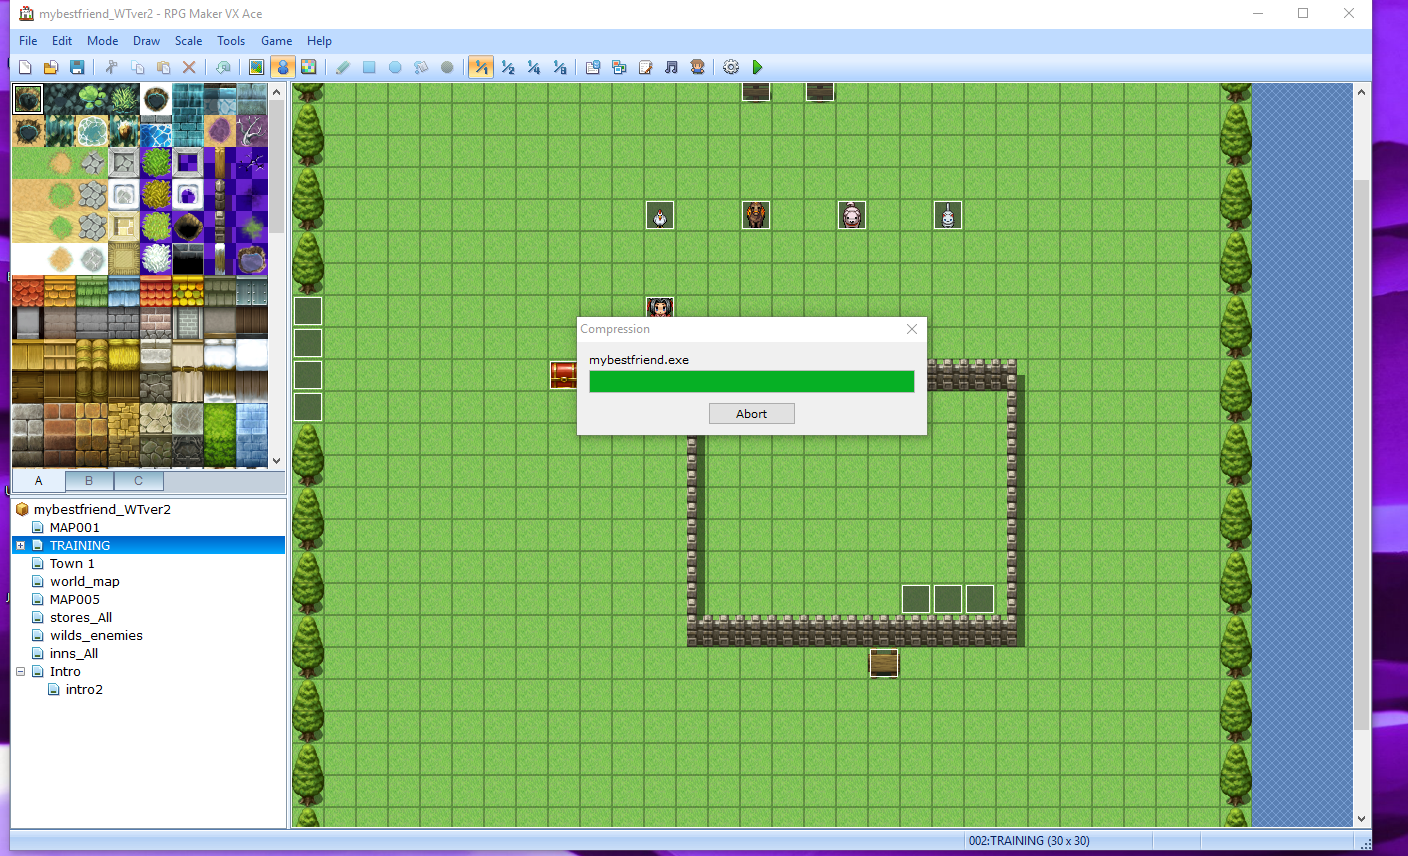Select the inns_All map
The image size is (1408, 856).
(x=74, y=653)
